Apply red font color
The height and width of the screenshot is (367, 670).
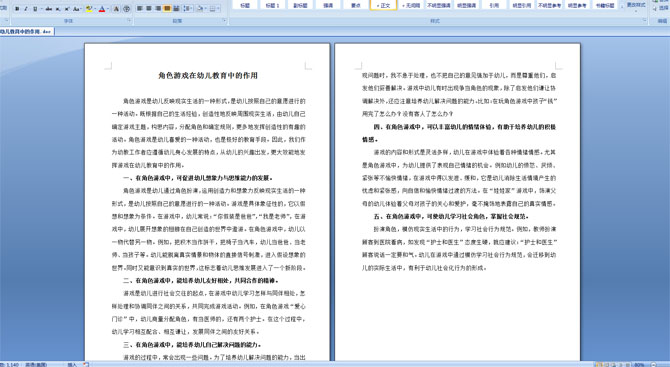102,9
